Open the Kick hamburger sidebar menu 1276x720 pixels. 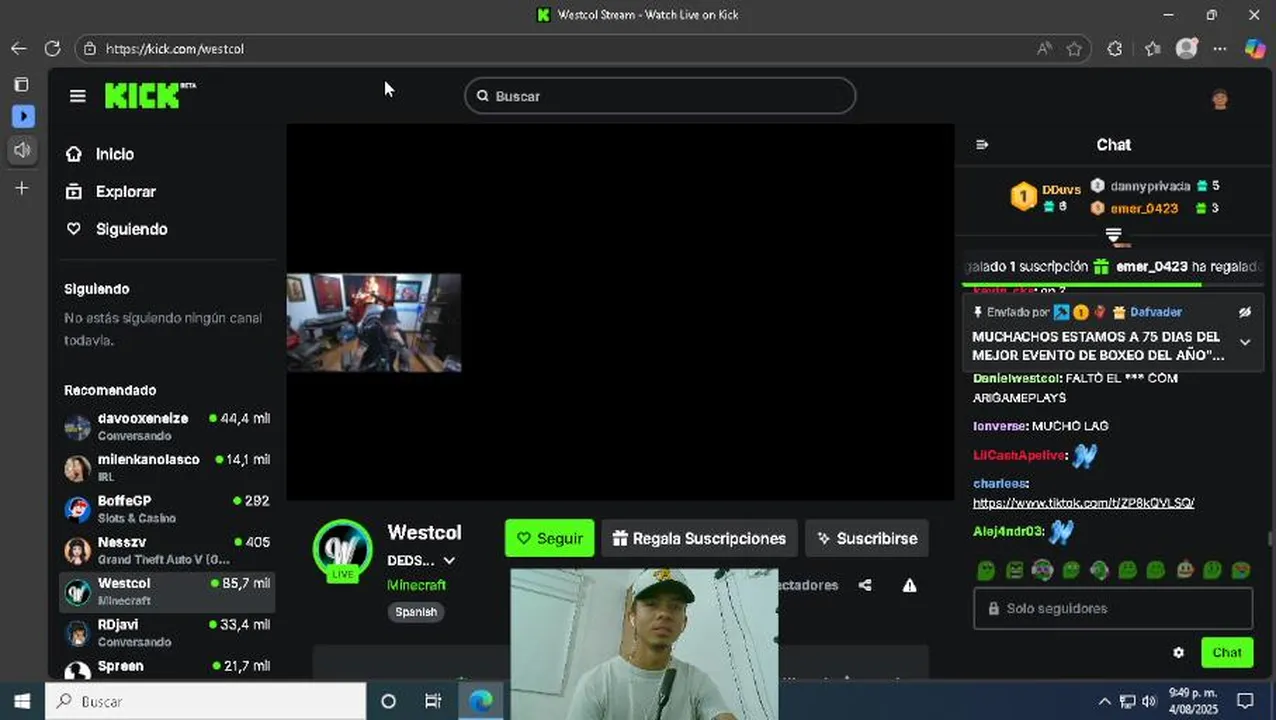78,96
